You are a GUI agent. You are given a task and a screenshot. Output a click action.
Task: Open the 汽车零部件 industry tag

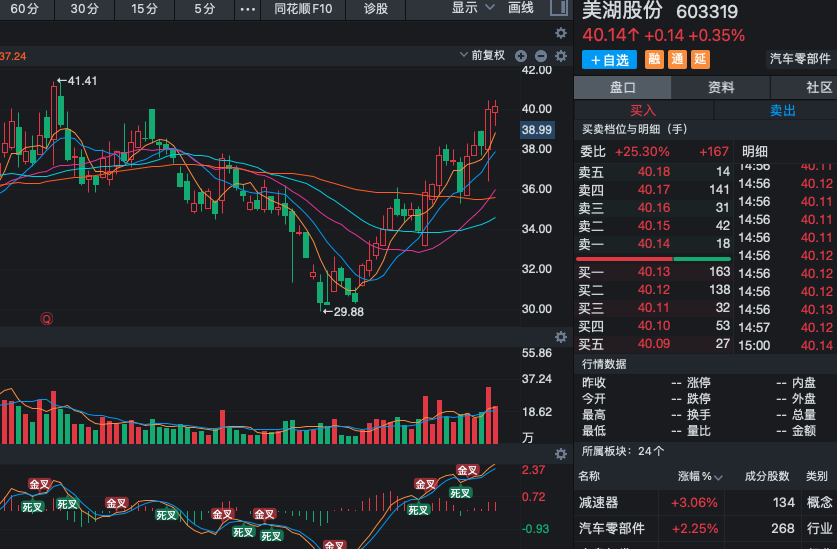(x=800, y=59)
